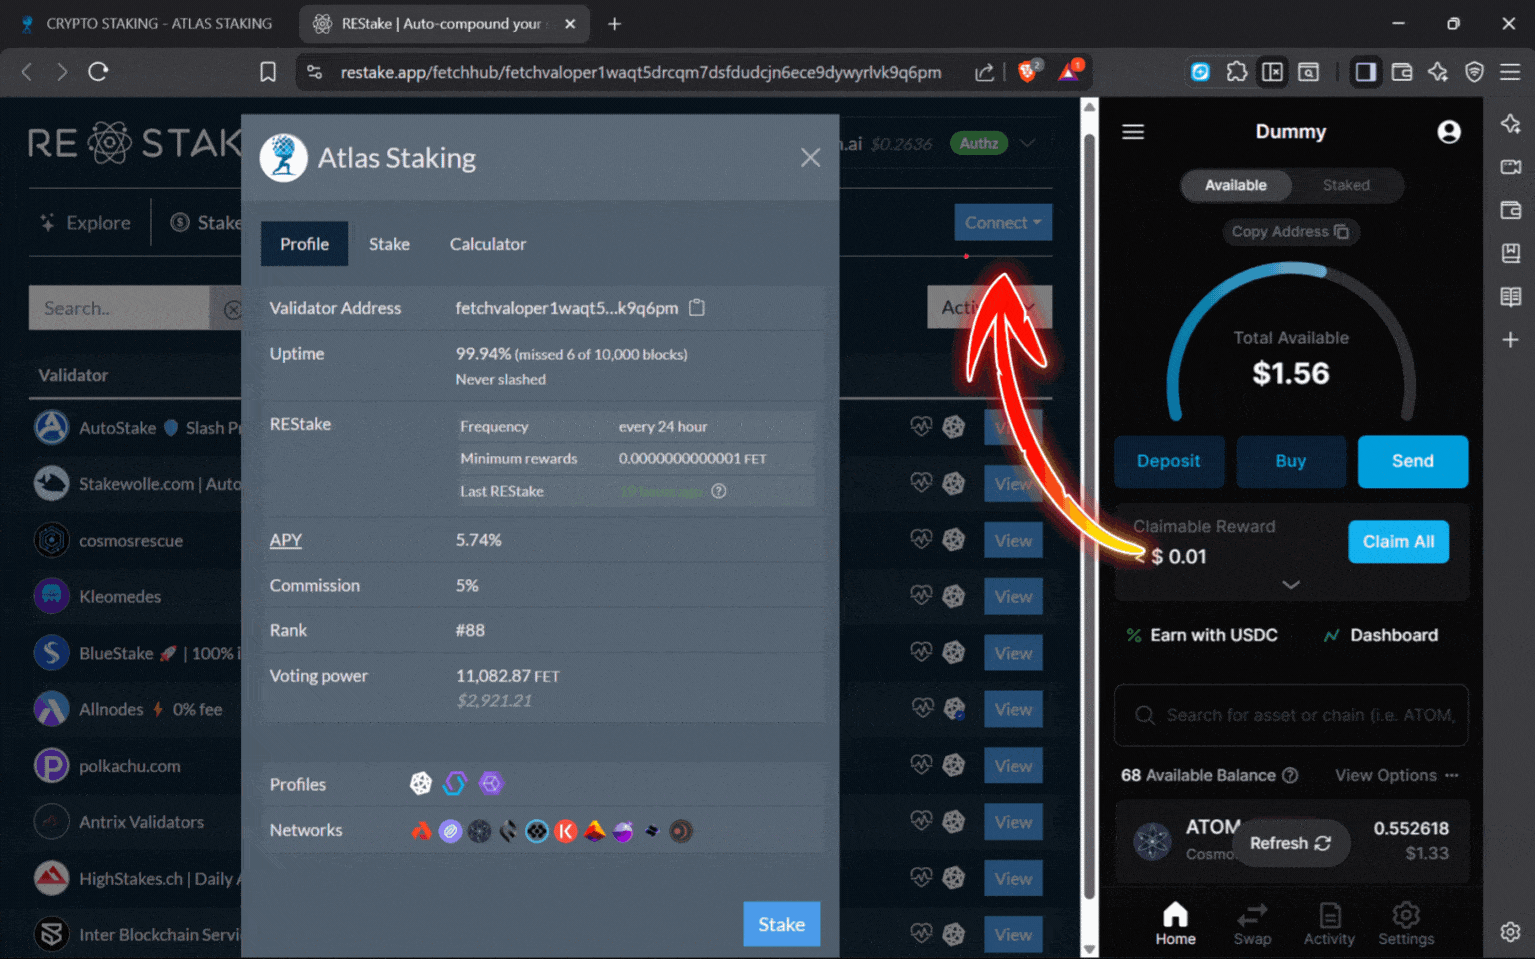Click the Atlas Staking globe logo
Image resolution: width=1535 pixels, height=959 pixels.
click(283, 157)
